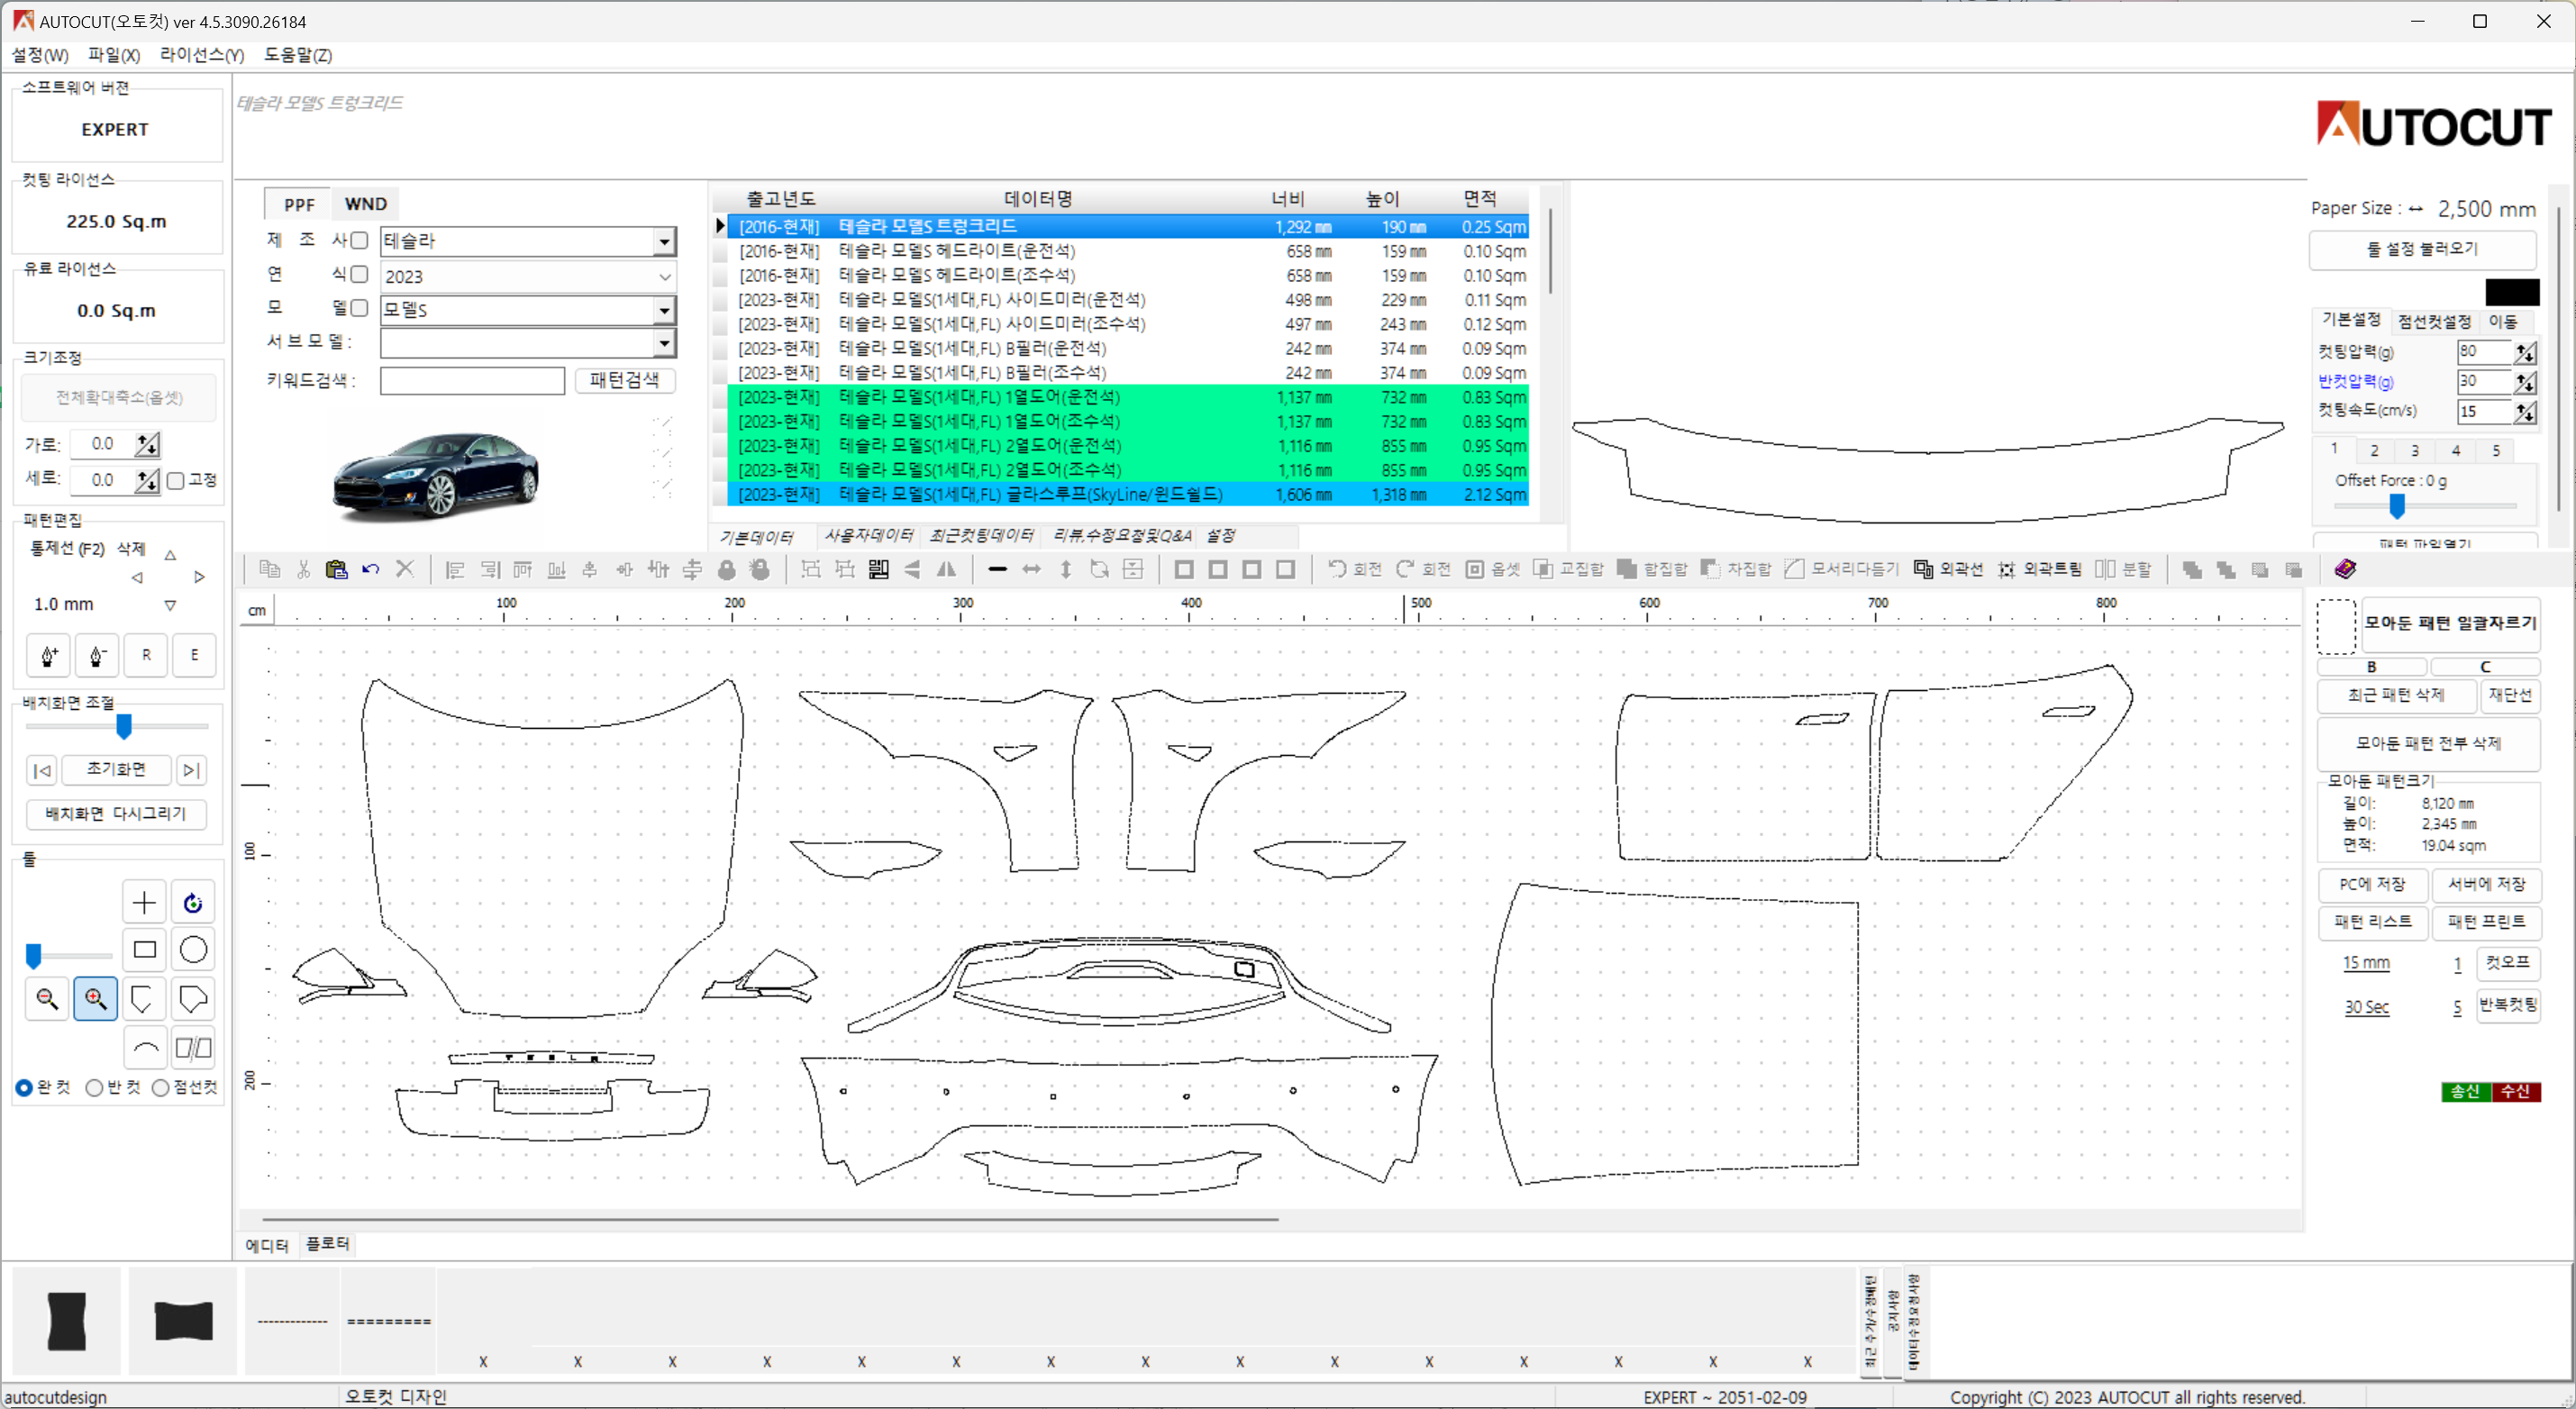Click the black color swatch
Viewport: 2576px width, 1409px height.
[2512, 293]
